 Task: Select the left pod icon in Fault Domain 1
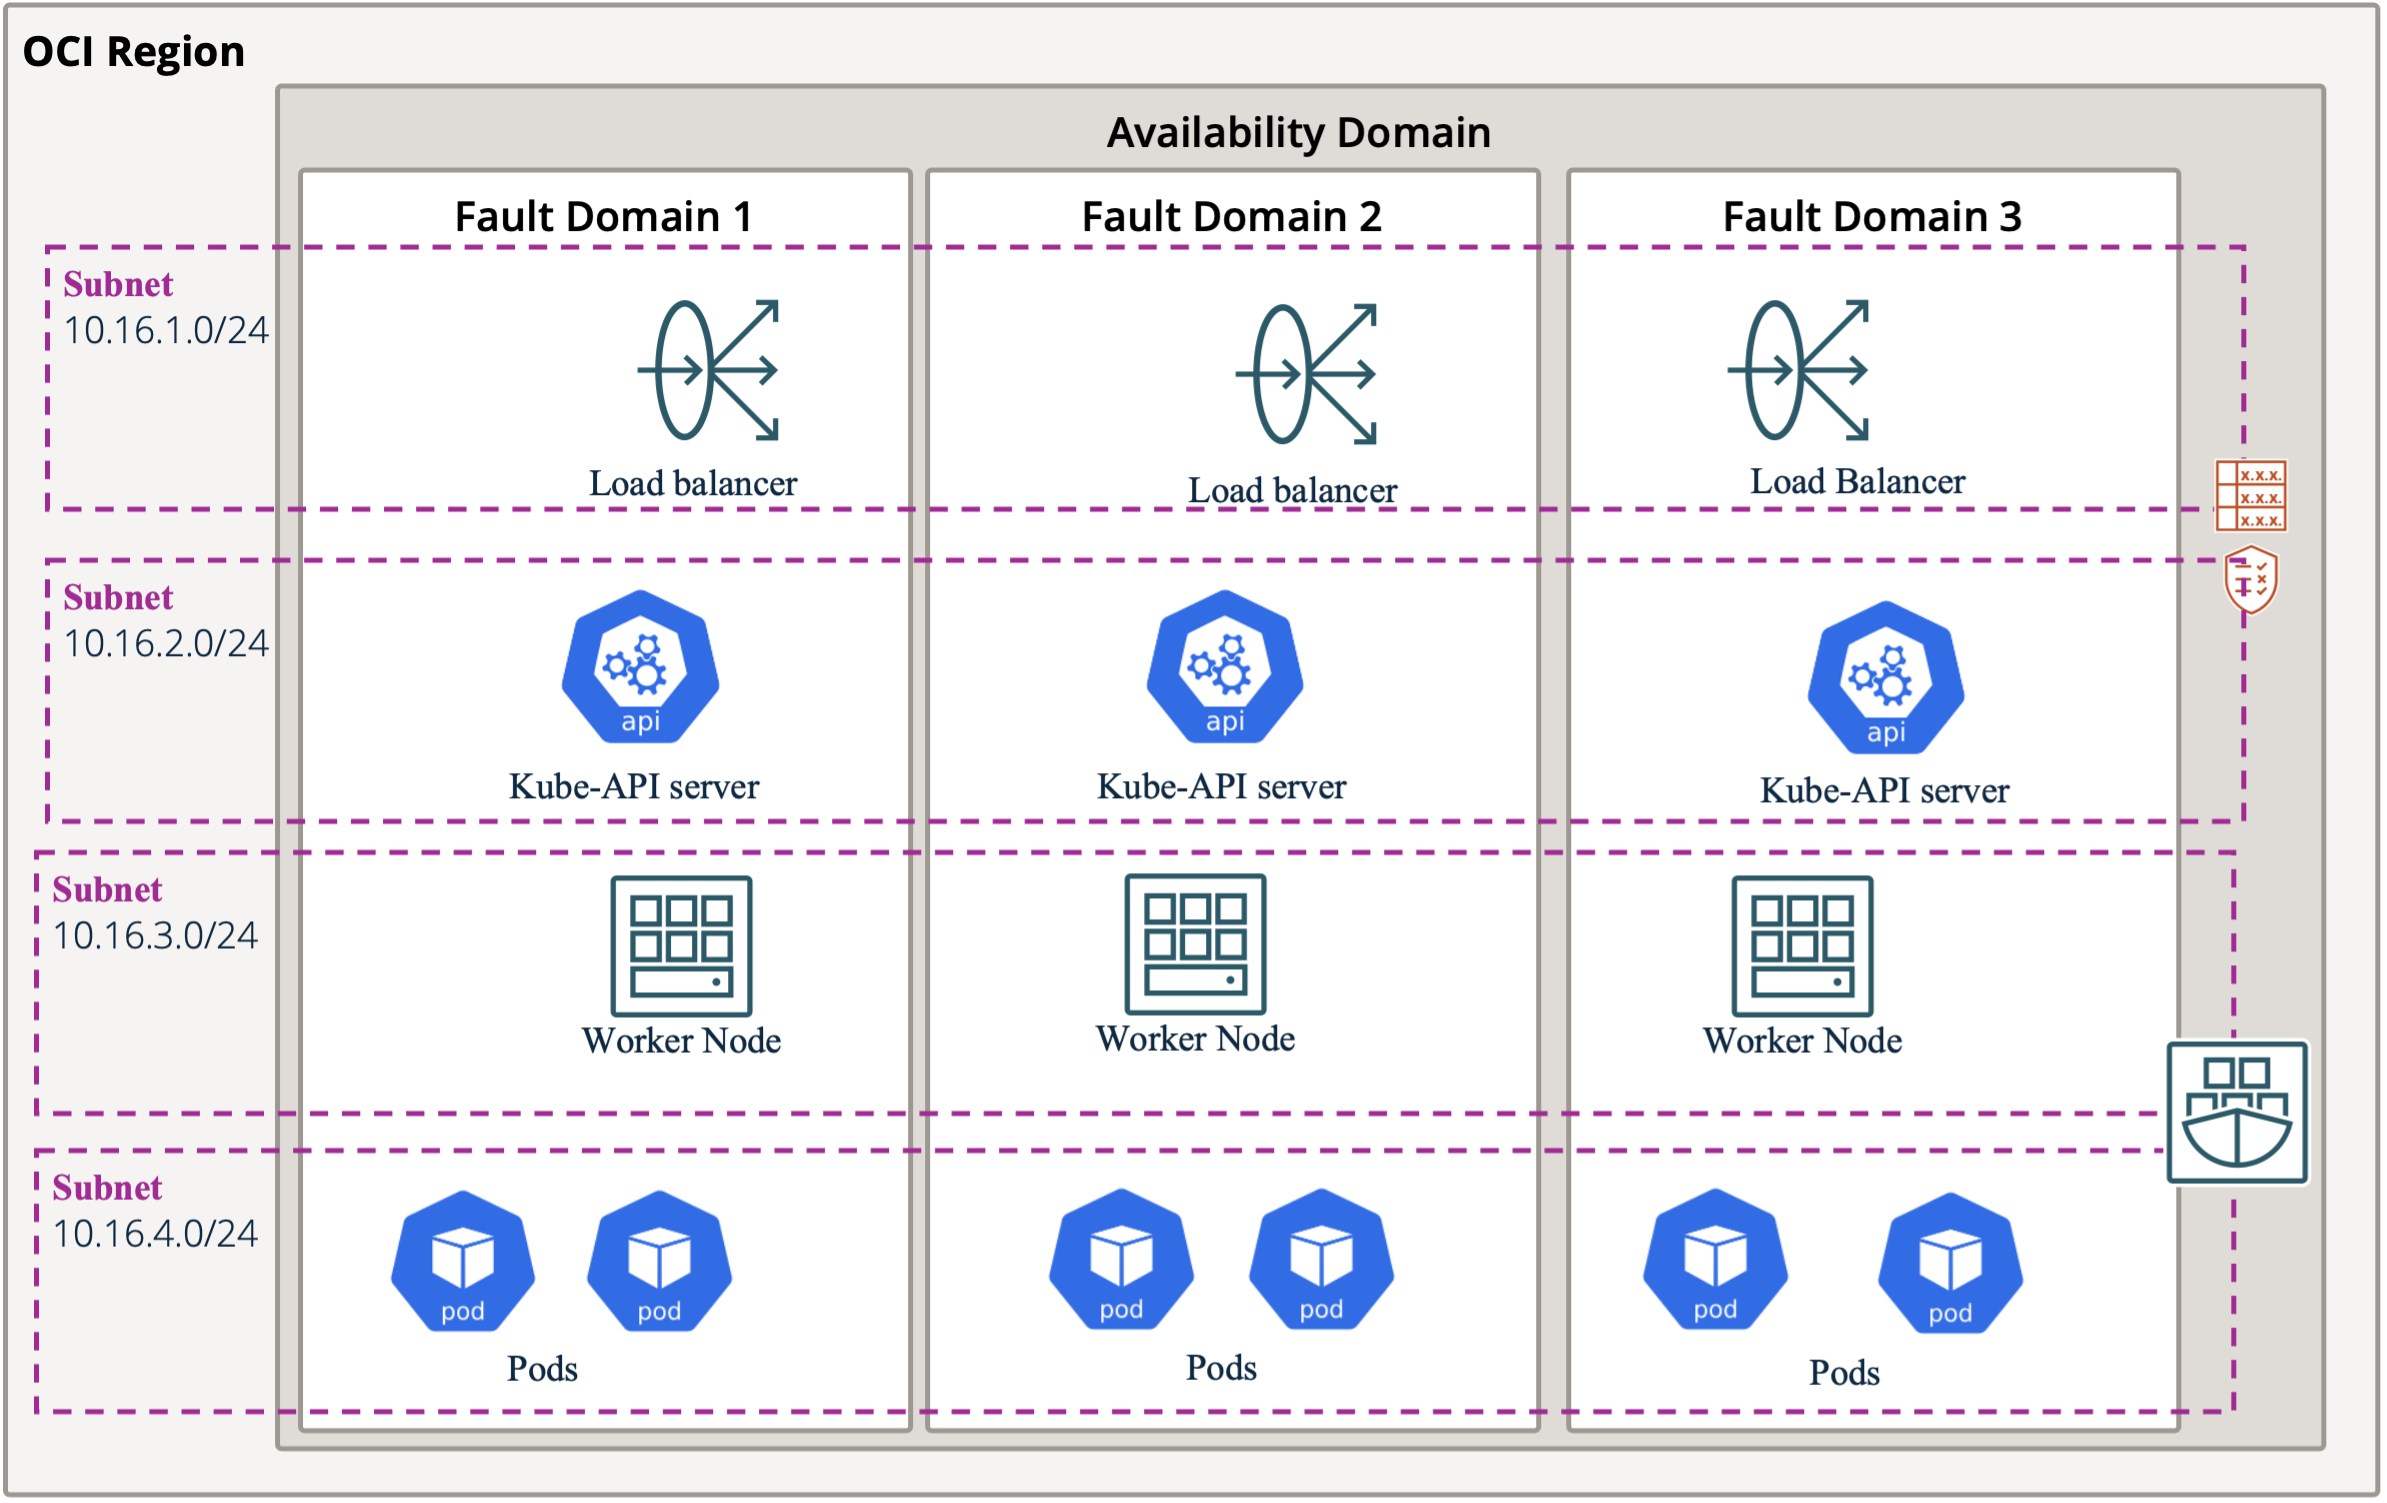point(462,1260)
